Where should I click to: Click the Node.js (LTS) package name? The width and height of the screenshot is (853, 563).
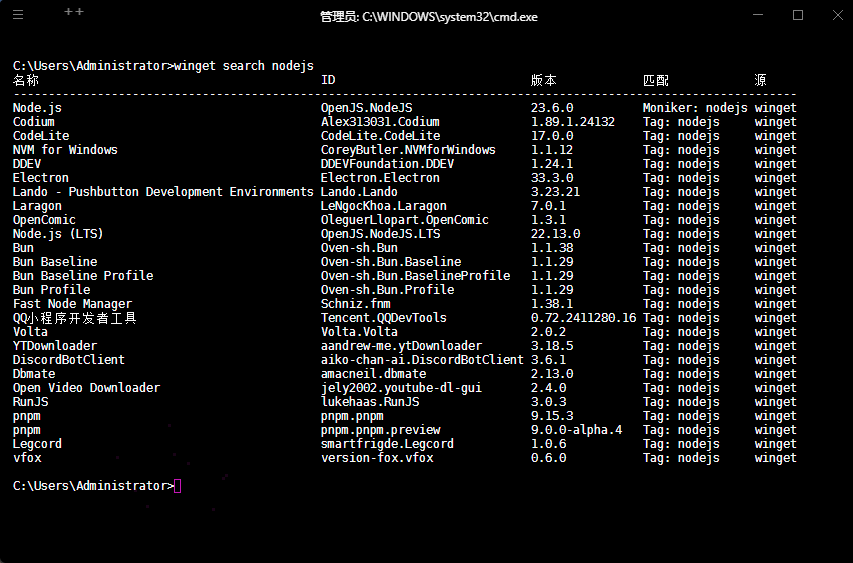tap(58, 234)
